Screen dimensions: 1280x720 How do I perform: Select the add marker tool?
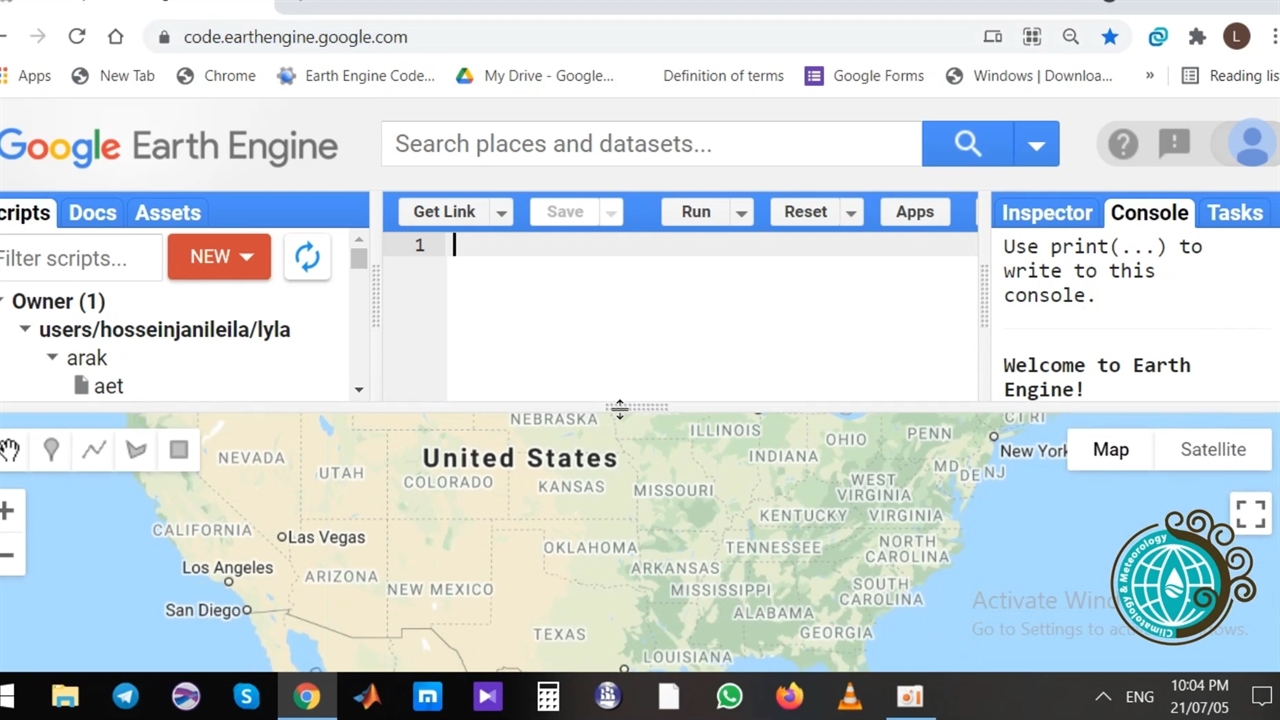click(x=51, y=450)
